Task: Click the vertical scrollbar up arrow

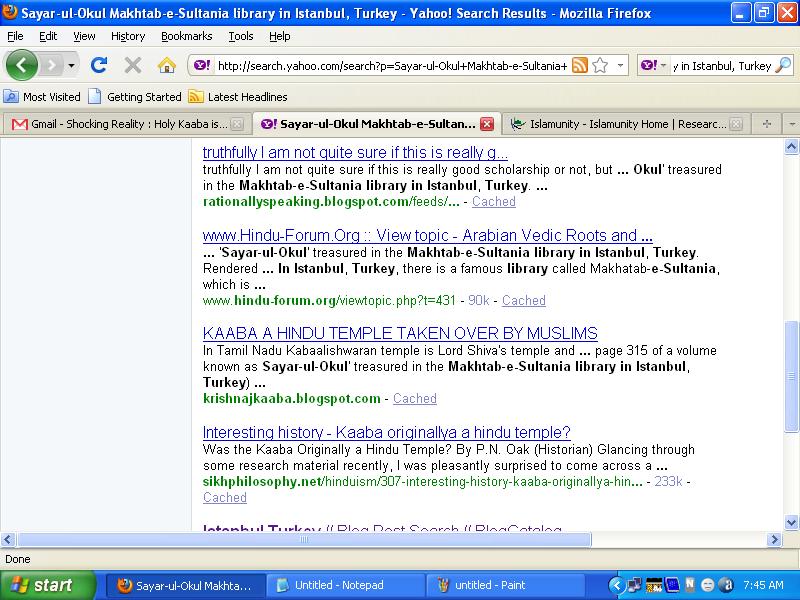Action: (x=791, y=147)
